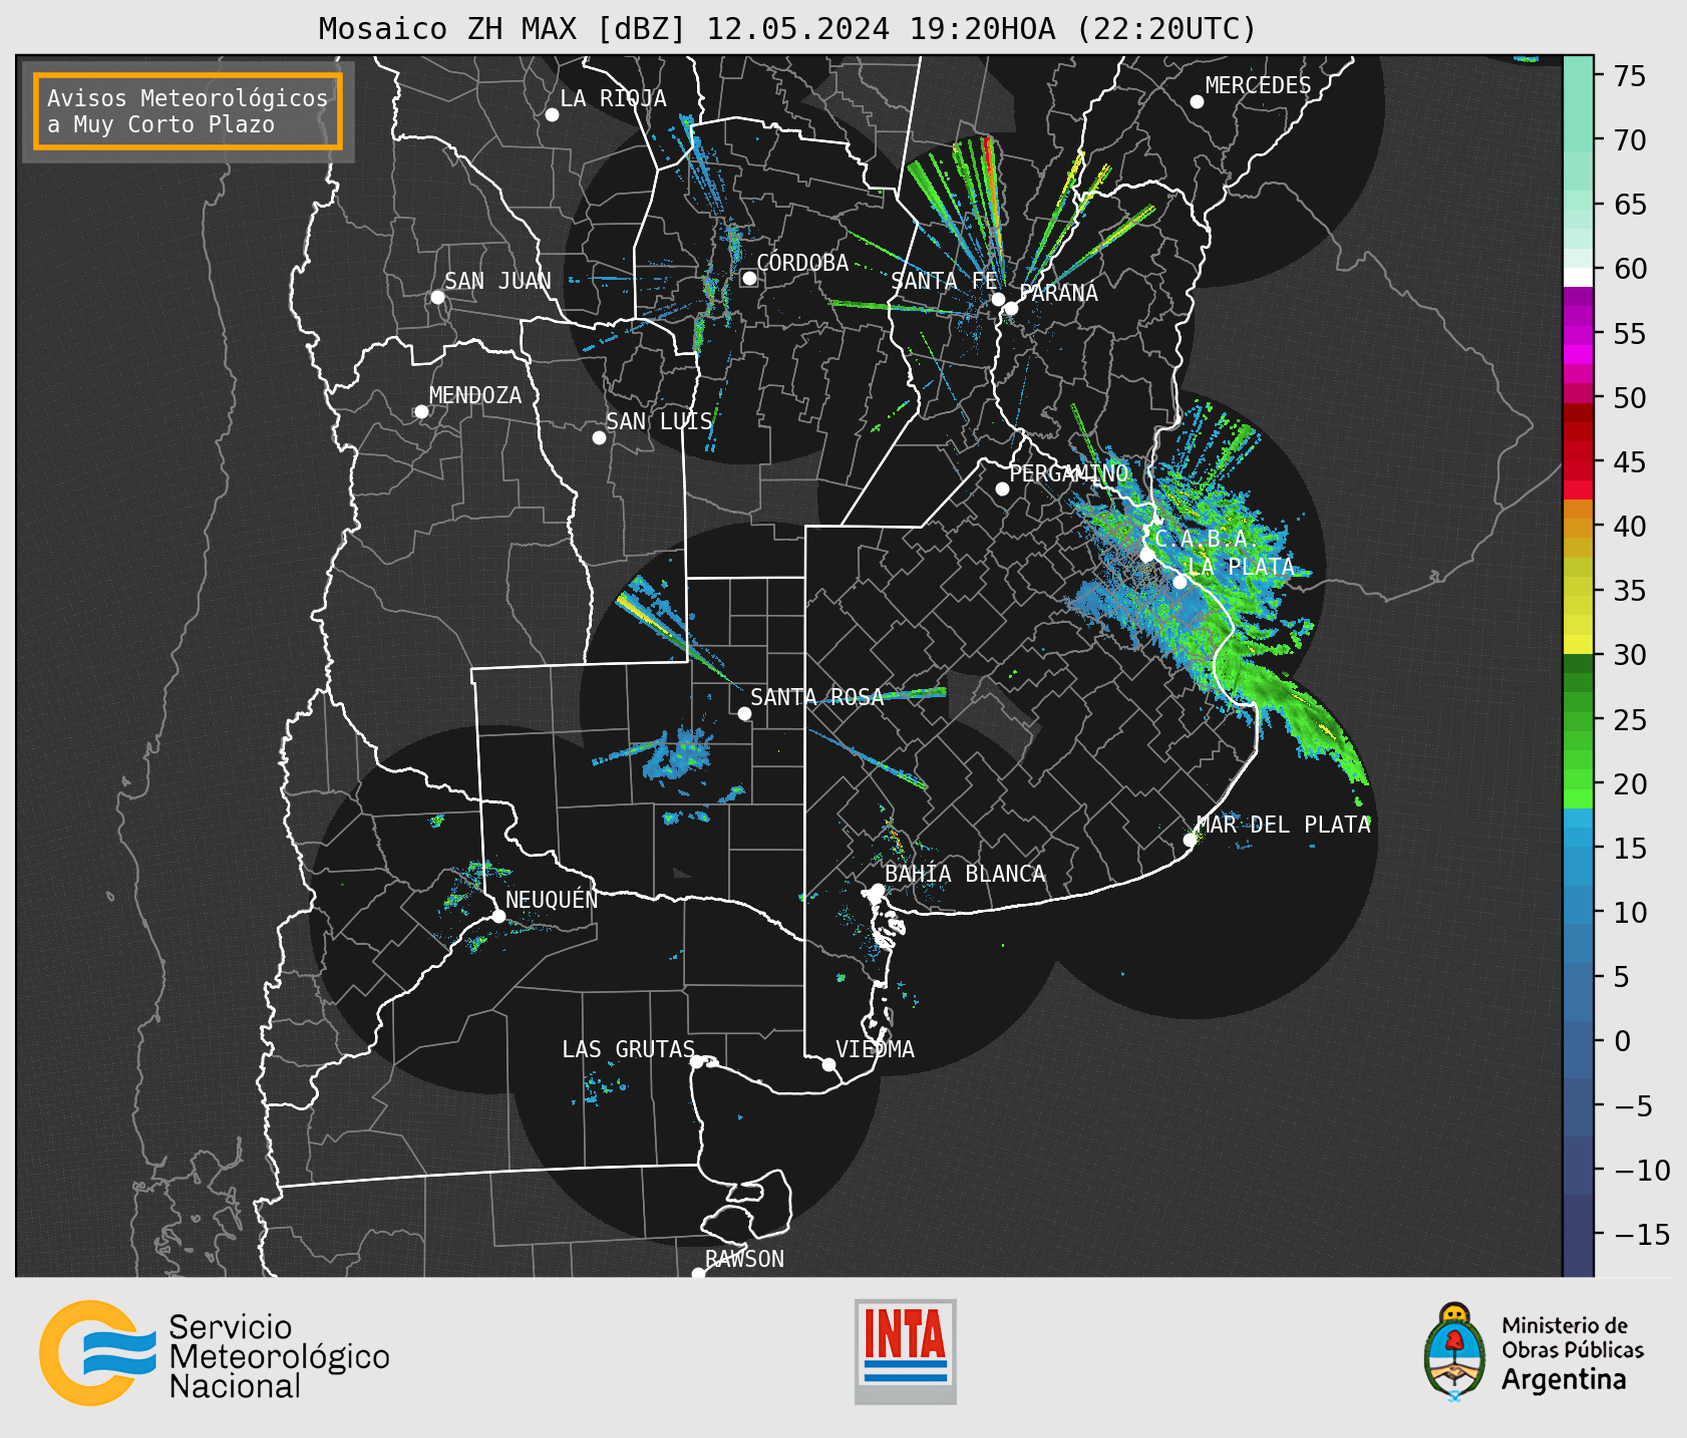This screenshot has width=1687, height=1438.
Task: Select the SAN LUIS city marker
Action: (599, 438)
